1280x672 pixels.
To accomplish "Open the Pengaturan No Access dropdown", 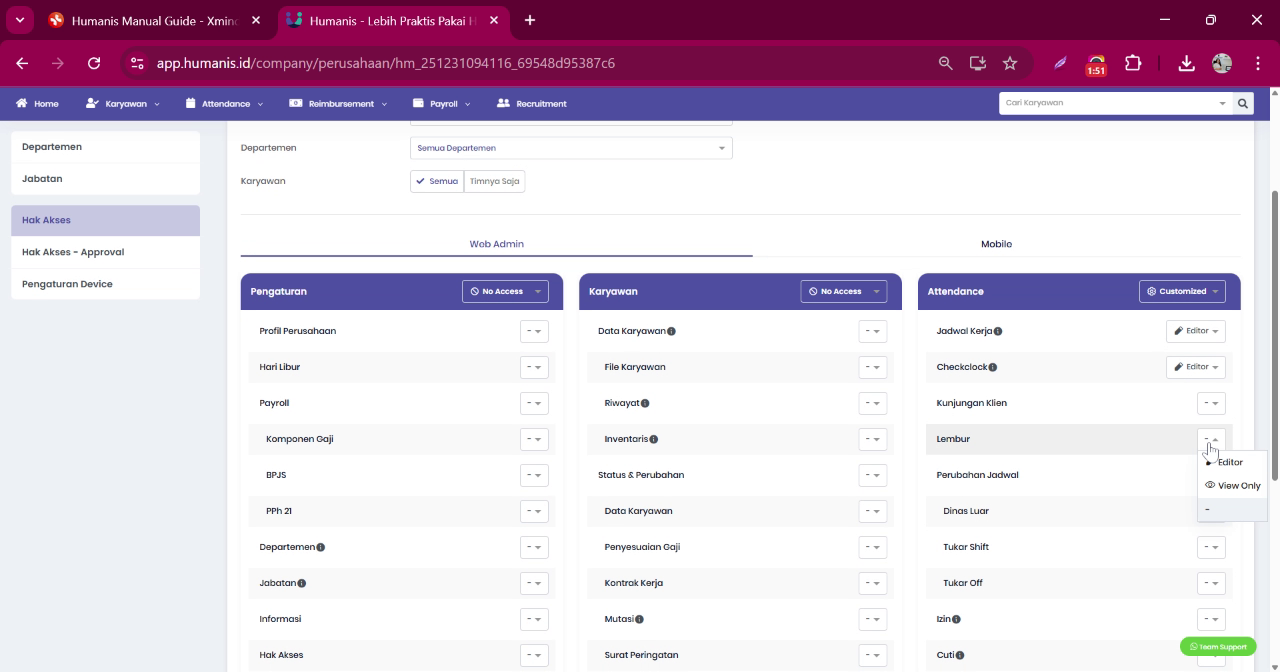I will pos(505,291).
